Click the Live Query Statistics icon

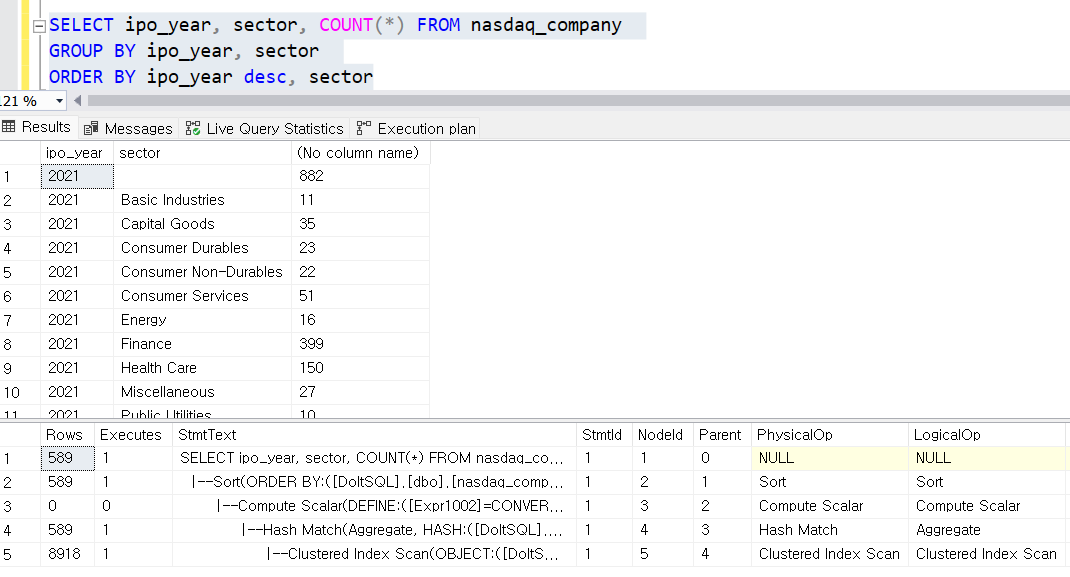[193, 128]
